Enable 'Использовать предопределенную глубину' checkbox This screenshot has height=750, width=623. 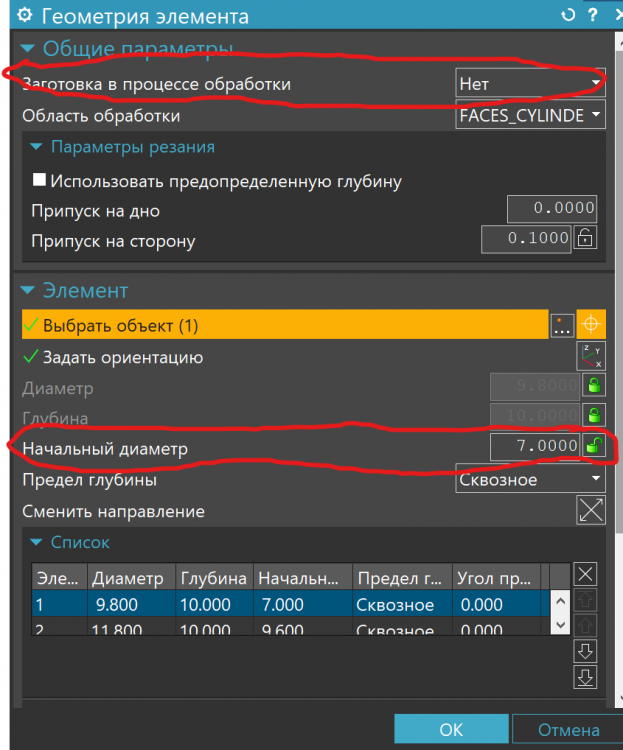40,181
